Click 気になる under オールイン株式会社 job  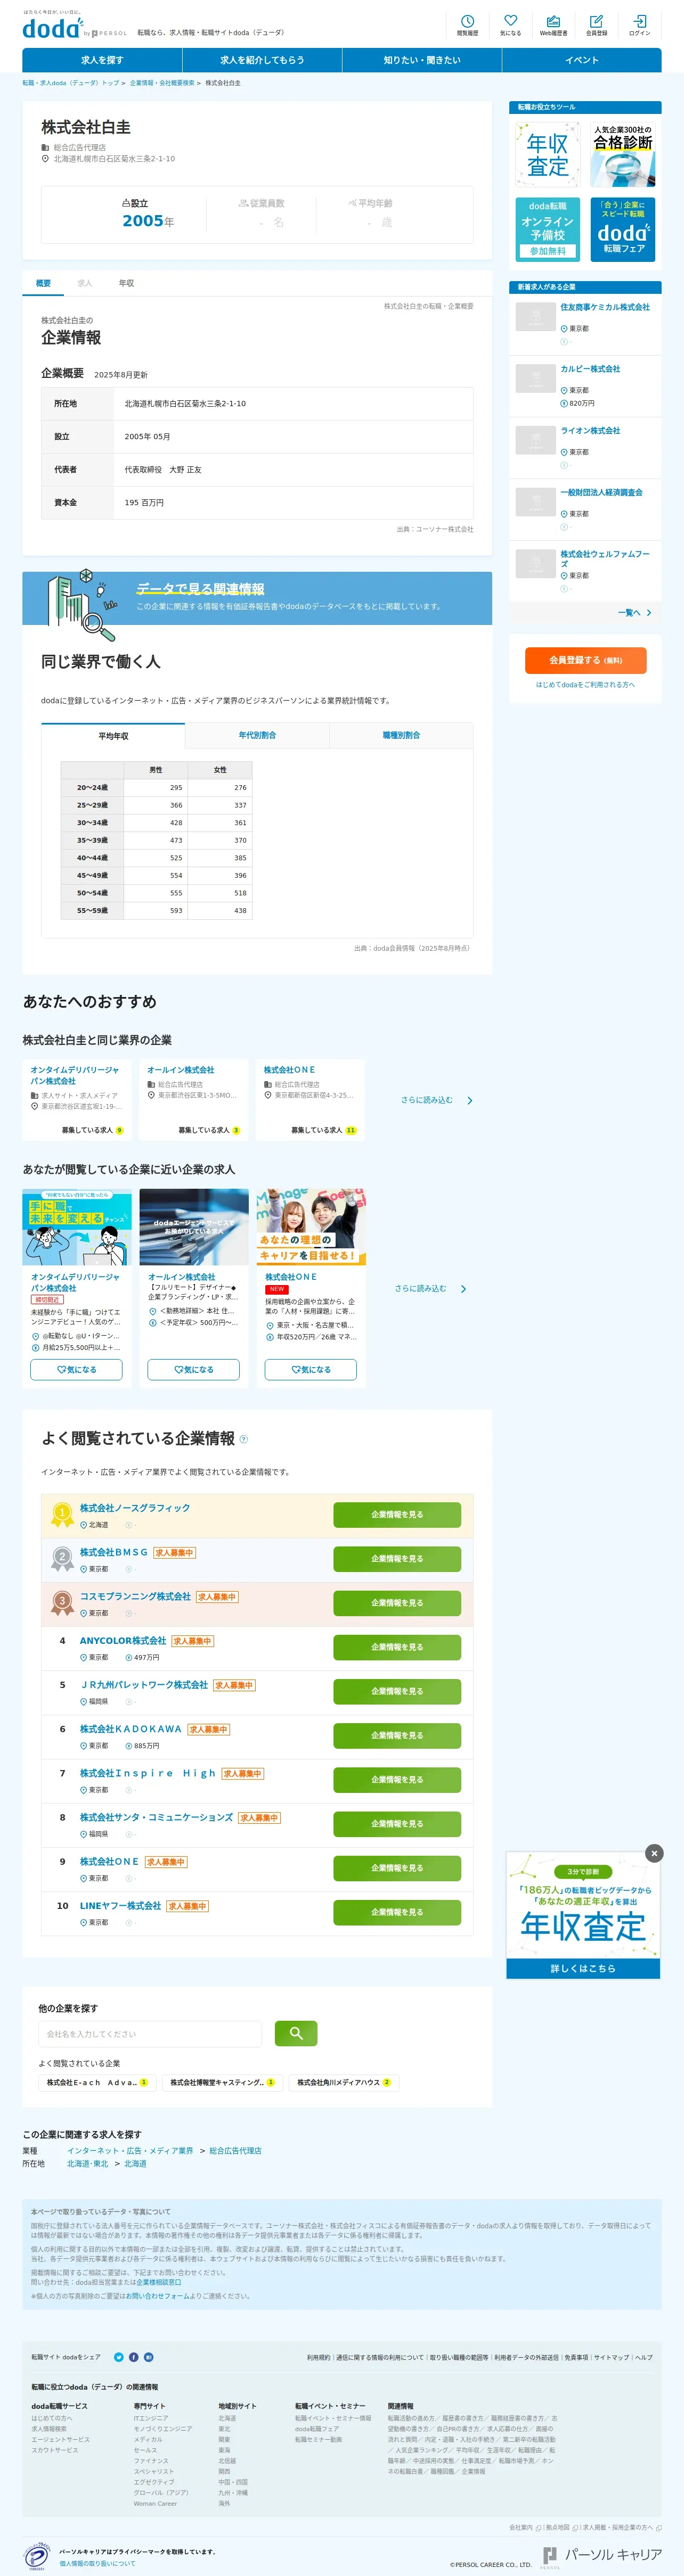(193, 1370)
